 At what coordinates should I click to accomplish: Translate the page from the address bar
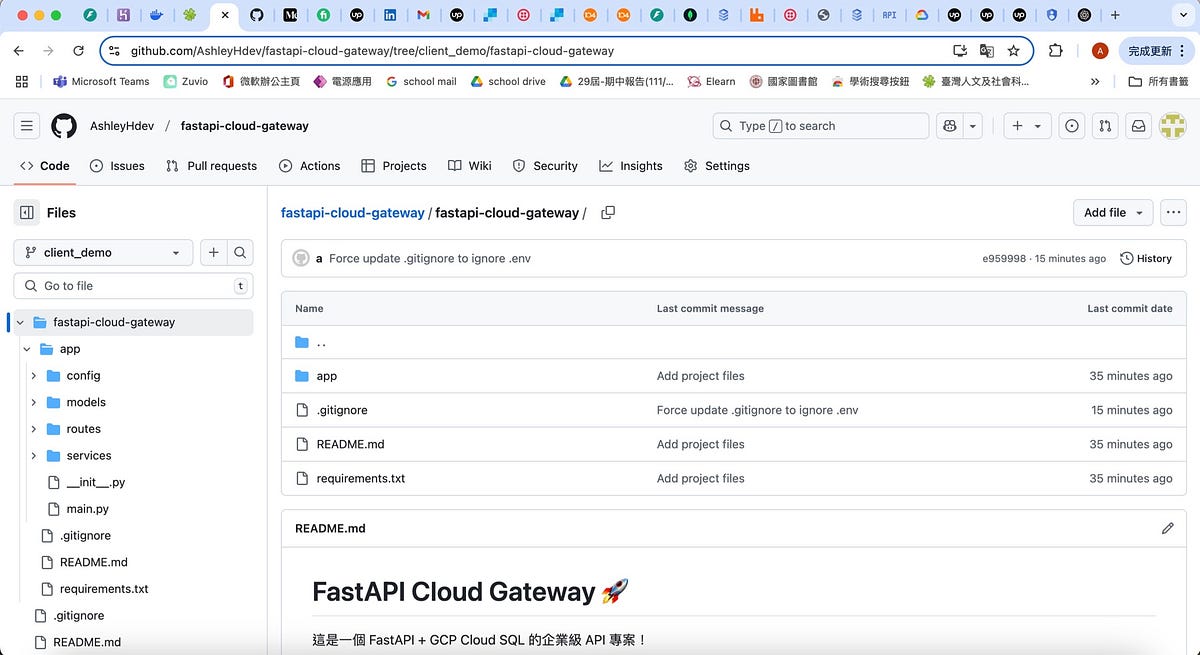coord(985,50)
